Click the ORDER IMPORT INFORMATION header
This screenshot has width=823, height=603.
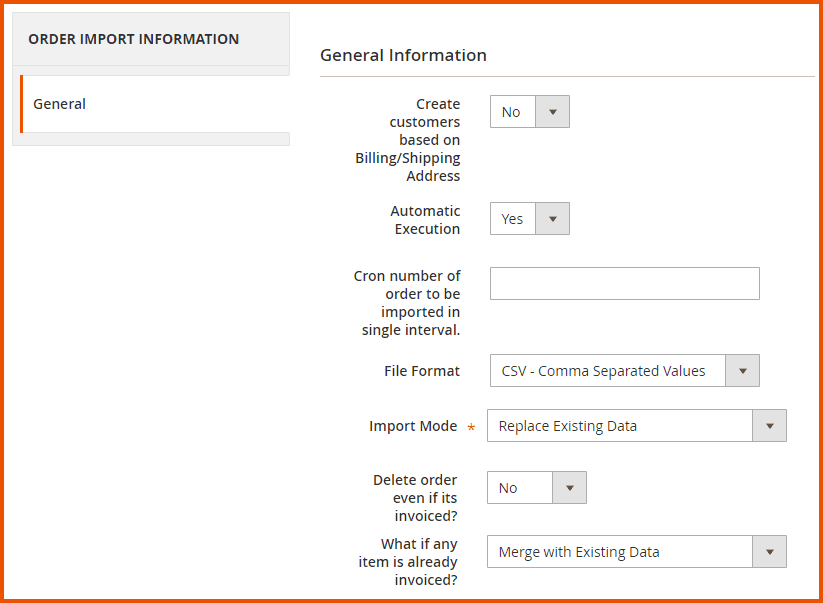(133, 38)
